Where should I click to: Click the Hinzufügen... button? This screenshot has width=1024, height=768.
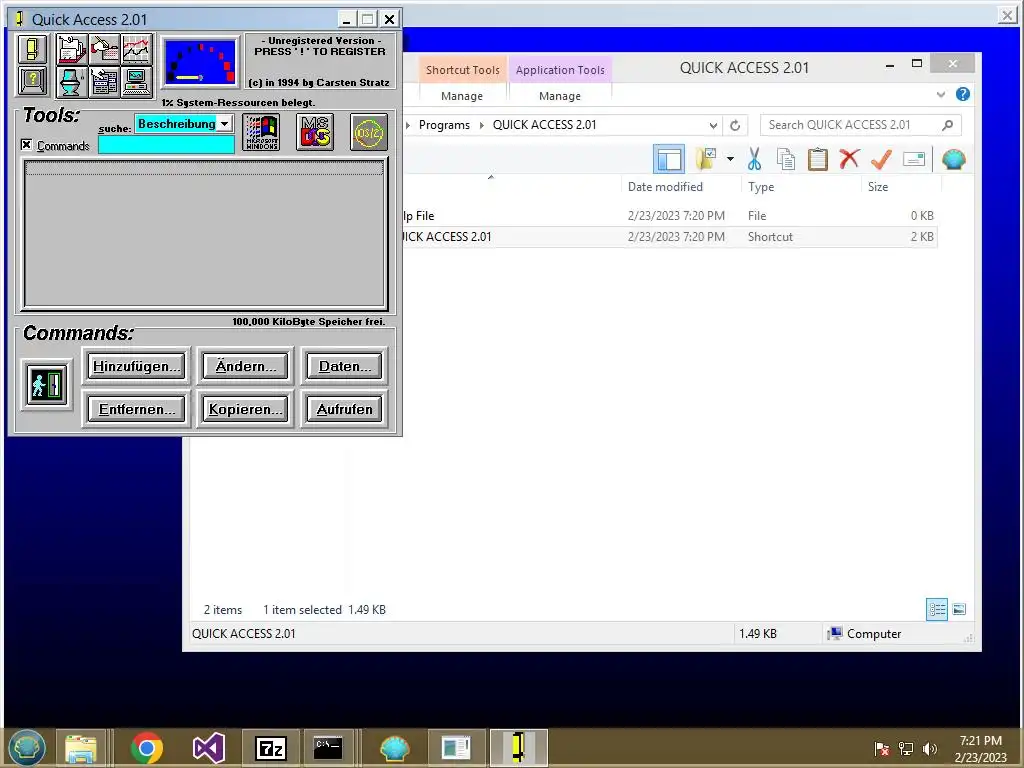click(x=136, y=366)
